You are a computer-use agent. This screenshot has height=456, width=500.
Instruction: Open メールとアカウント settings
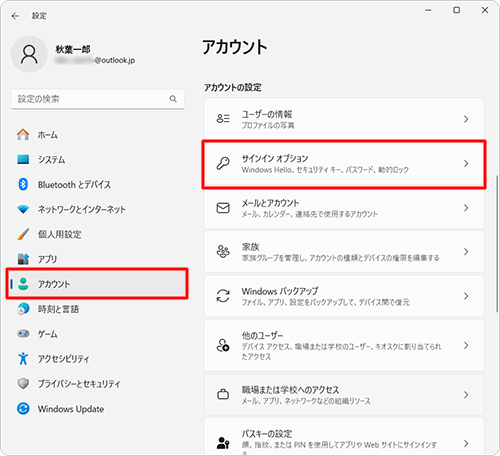coord(344,208)
